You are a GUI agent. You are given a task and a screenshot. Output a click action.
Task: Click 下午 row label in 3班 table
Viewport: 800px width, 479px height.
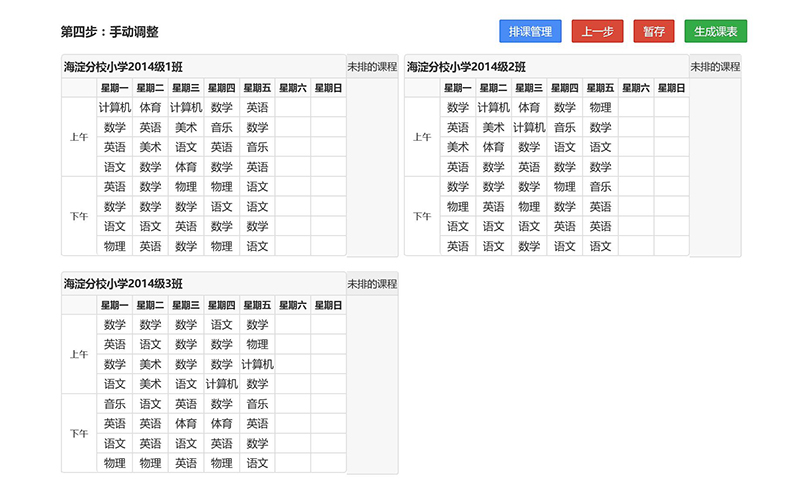pos(79,434)
